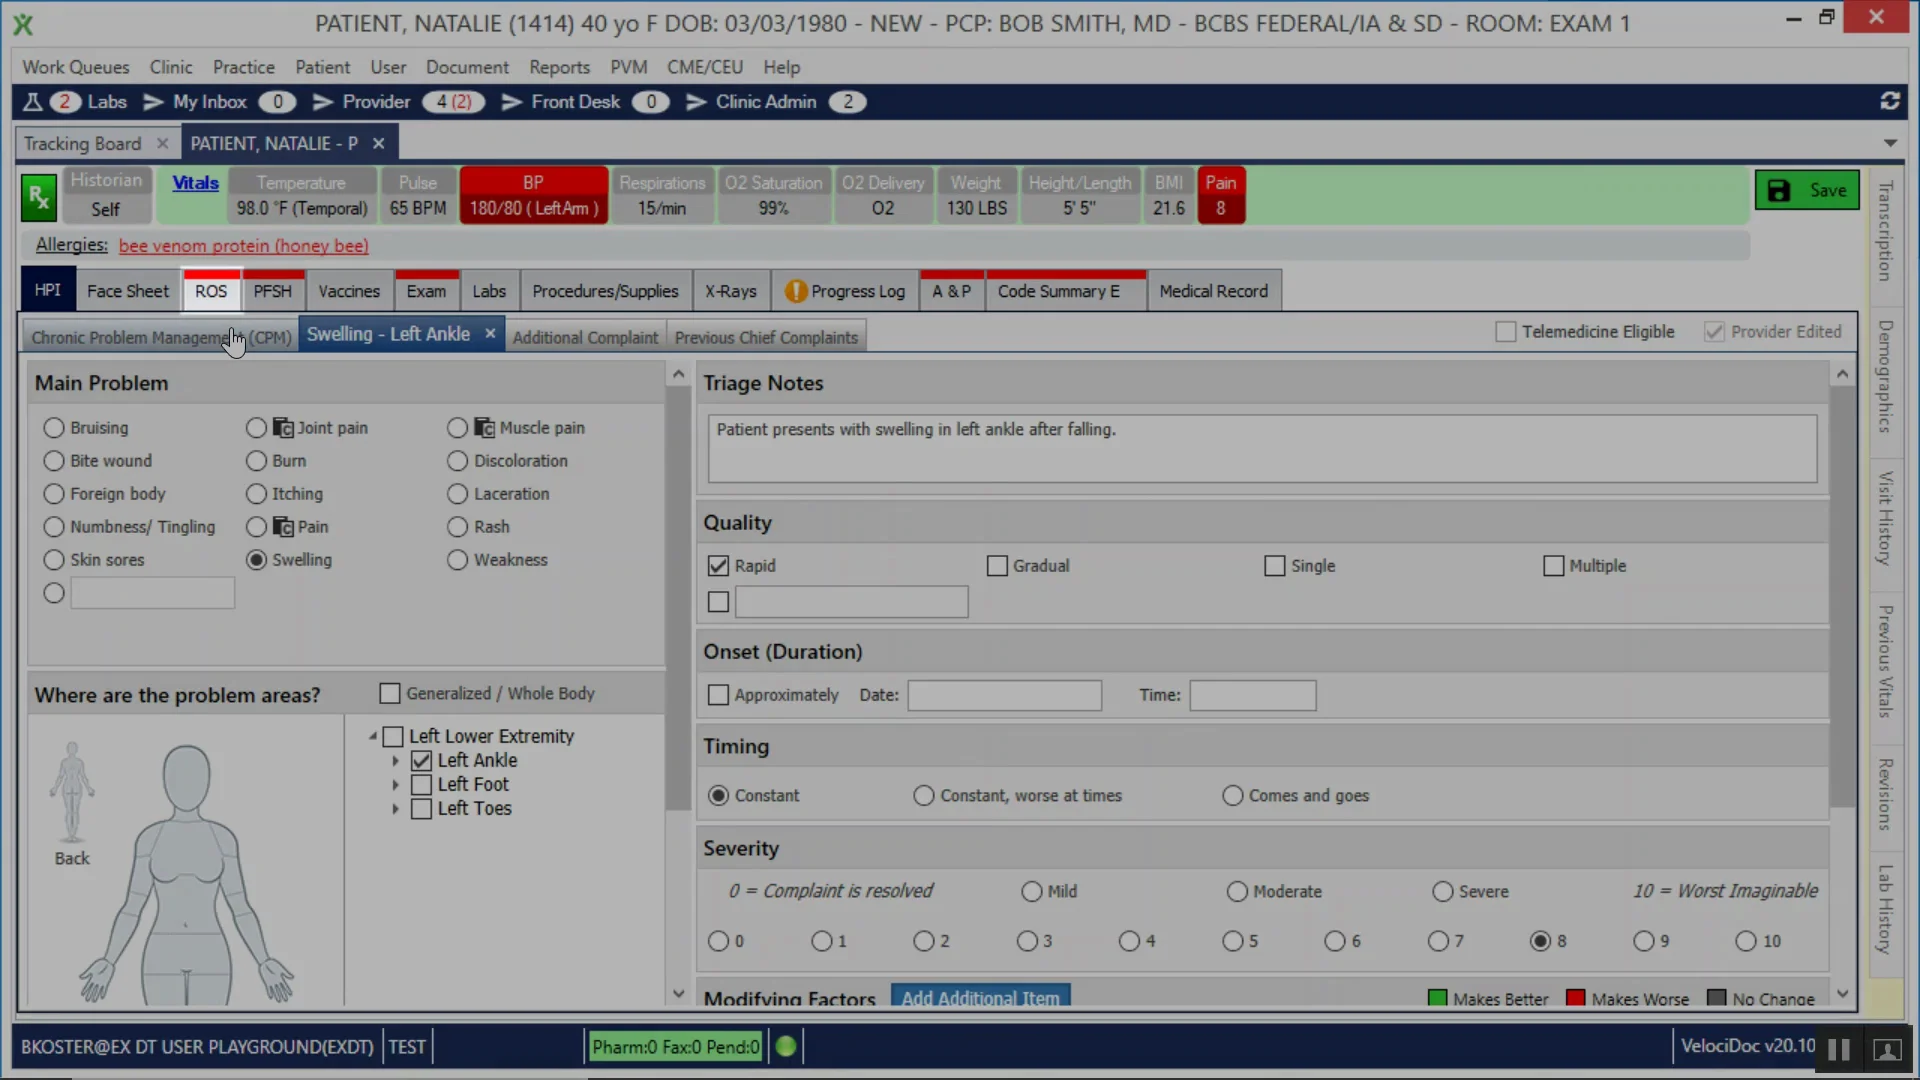Click the pause icon in the status bar
The image size is (1920, 1080).
coord(1838,1048)
